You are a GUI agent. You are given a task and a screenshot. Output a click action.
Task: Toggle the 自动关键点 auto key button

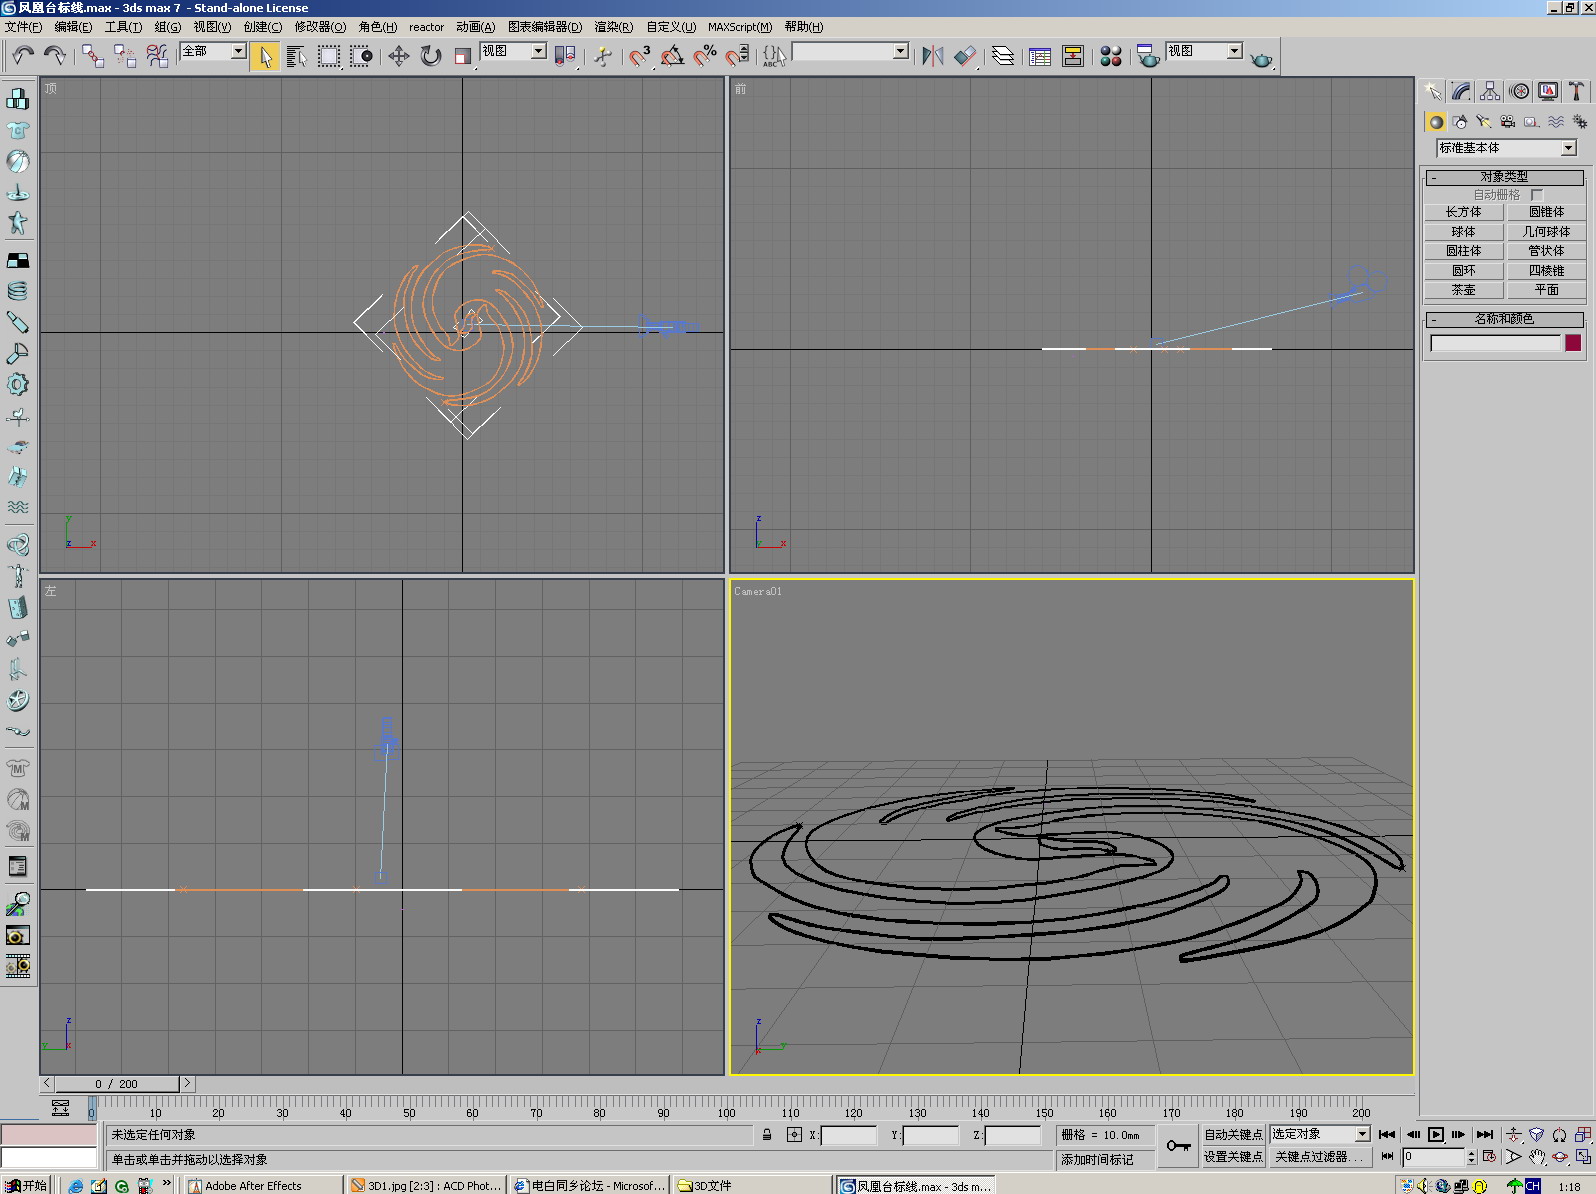pyautogui.click(x=1232, y=1134)
